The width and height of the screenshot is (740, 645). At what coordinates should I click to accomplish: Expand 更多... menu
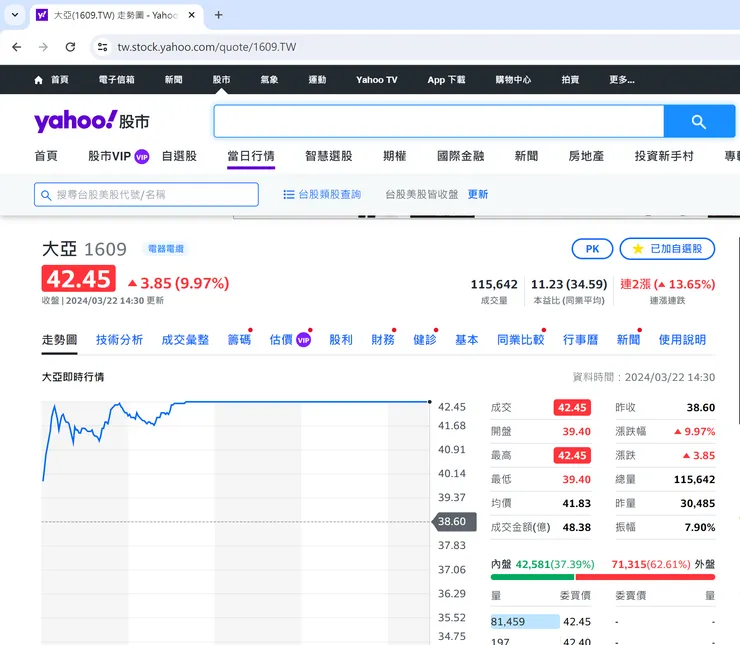pyautogui.click(x=622, y=80)
